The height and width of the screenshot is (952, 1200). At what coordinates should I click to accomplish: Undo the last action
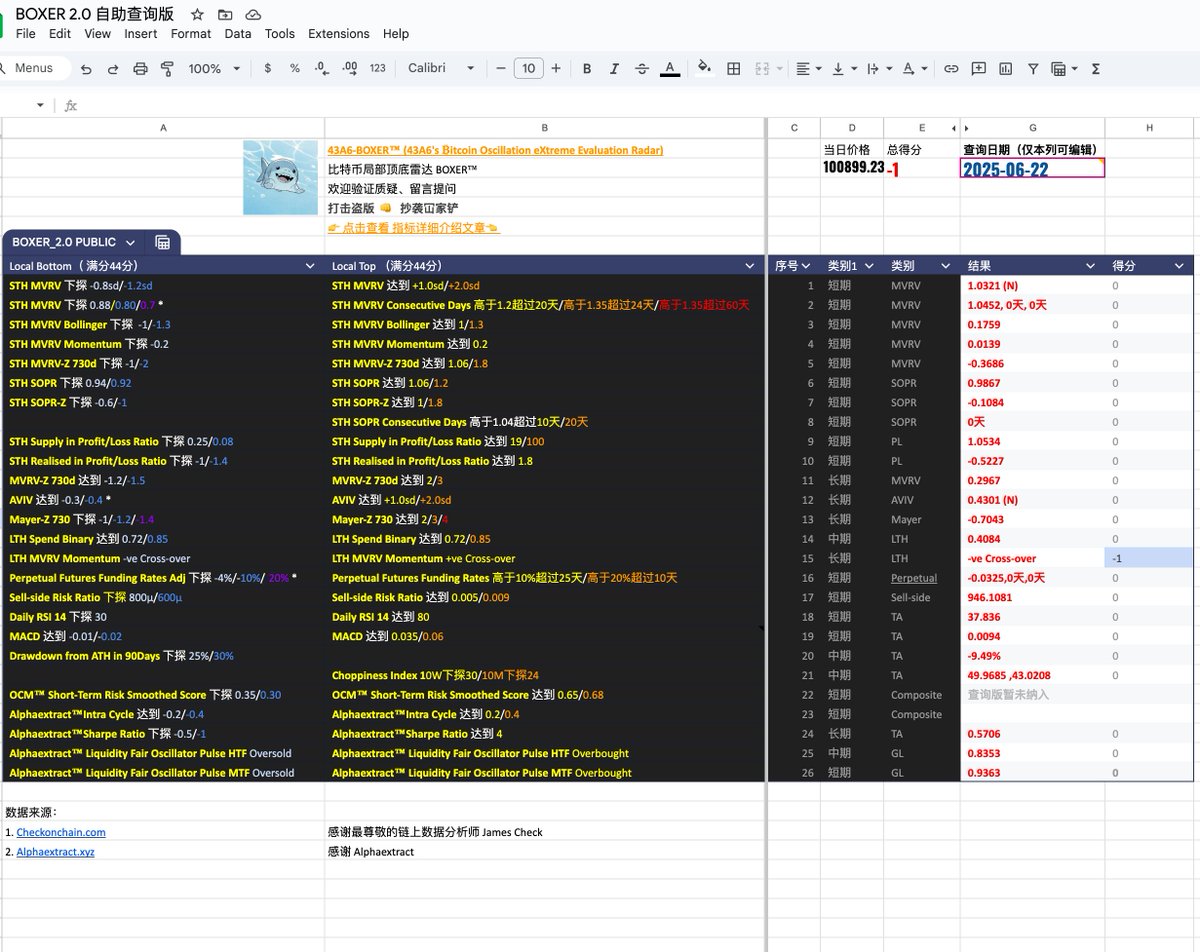(86, 69)
